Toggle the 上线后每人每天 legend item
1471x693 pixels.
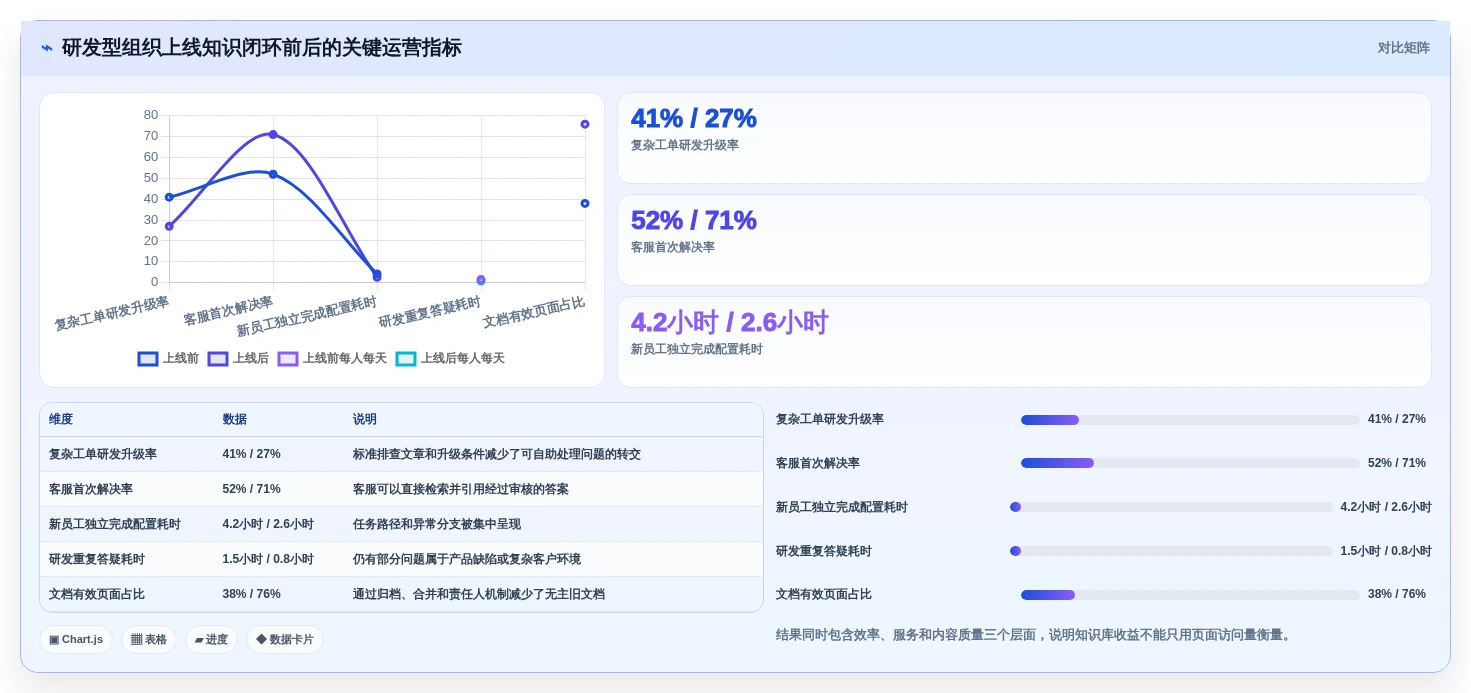pyautogui.click(x=450, y=358)
